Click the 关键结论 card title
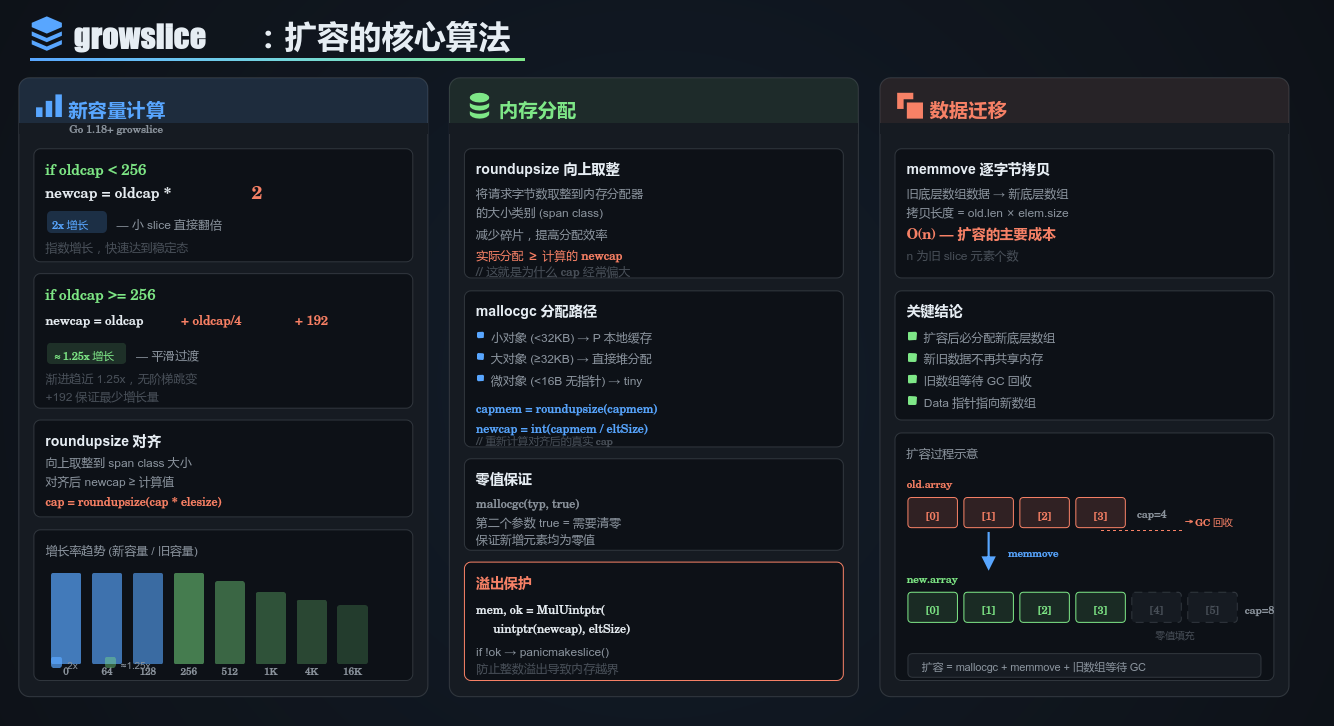This screenshot has width=1334, height=726. (934, 312)
